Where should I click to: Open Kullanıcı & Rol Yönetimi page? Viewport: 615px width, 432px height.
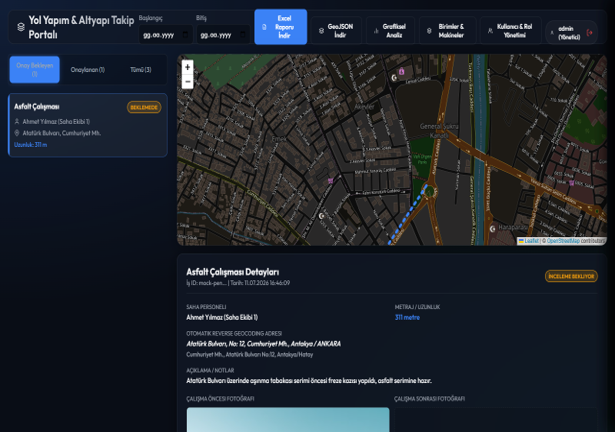coord(510,31)
